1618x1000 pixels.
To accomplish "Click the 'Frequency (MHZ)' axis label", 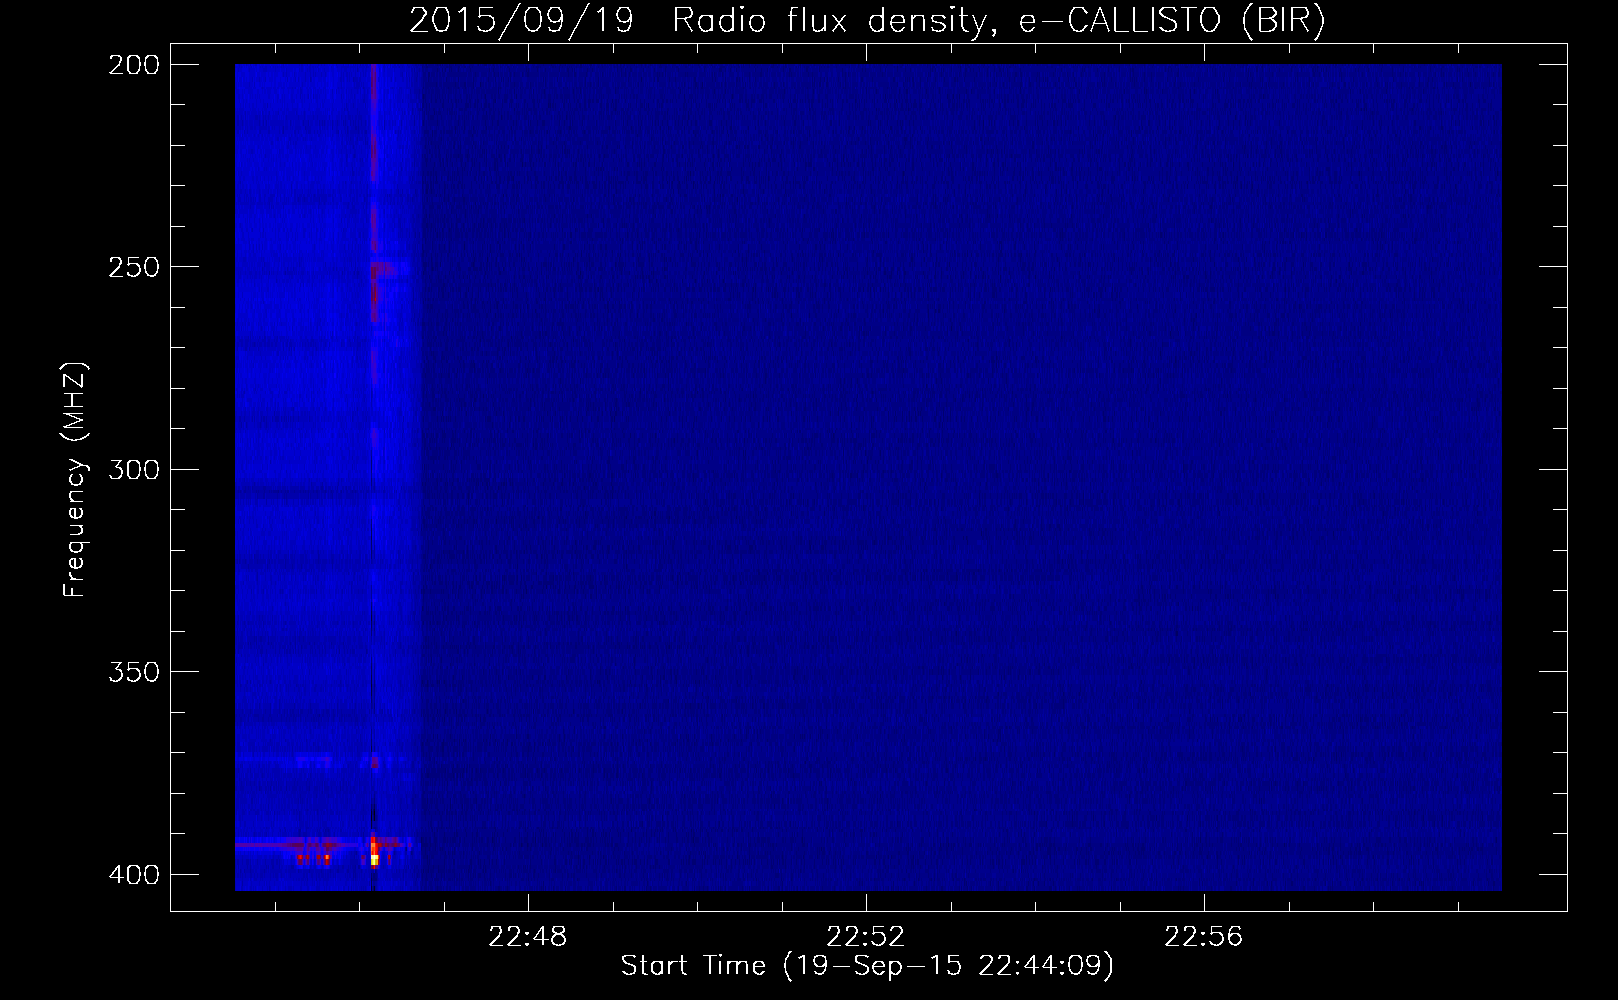I will (x=75, y=480).
